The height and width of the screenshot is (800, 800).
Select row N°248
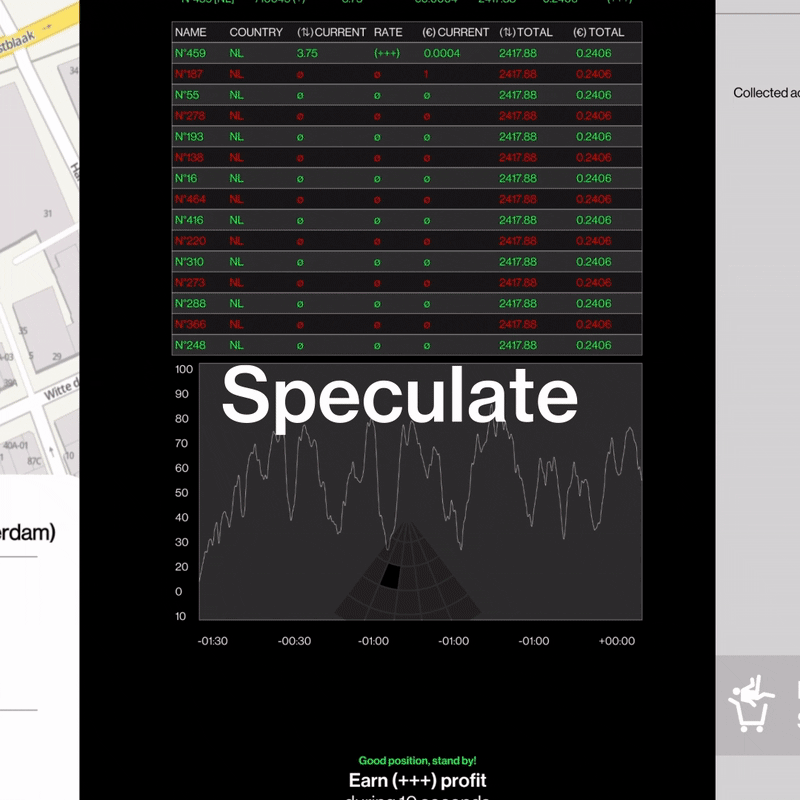click(407, 345)
